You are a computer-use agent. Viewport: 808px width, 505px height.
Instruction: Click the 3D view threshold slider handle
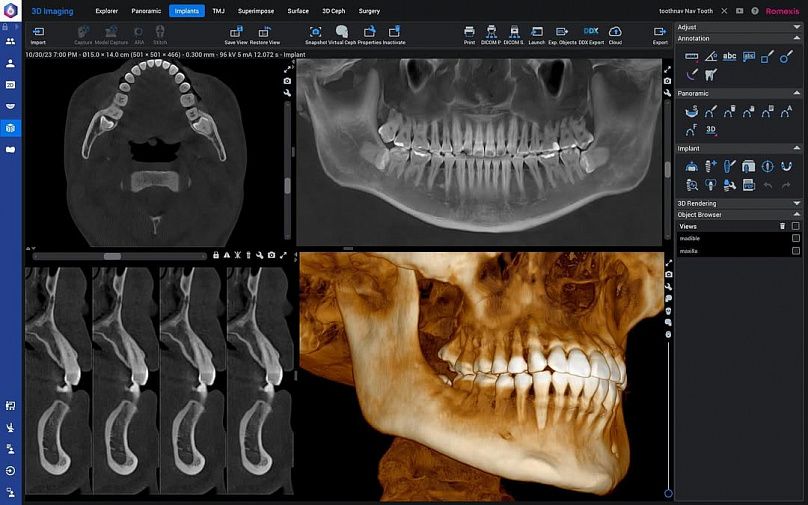(x=668, y=494)
